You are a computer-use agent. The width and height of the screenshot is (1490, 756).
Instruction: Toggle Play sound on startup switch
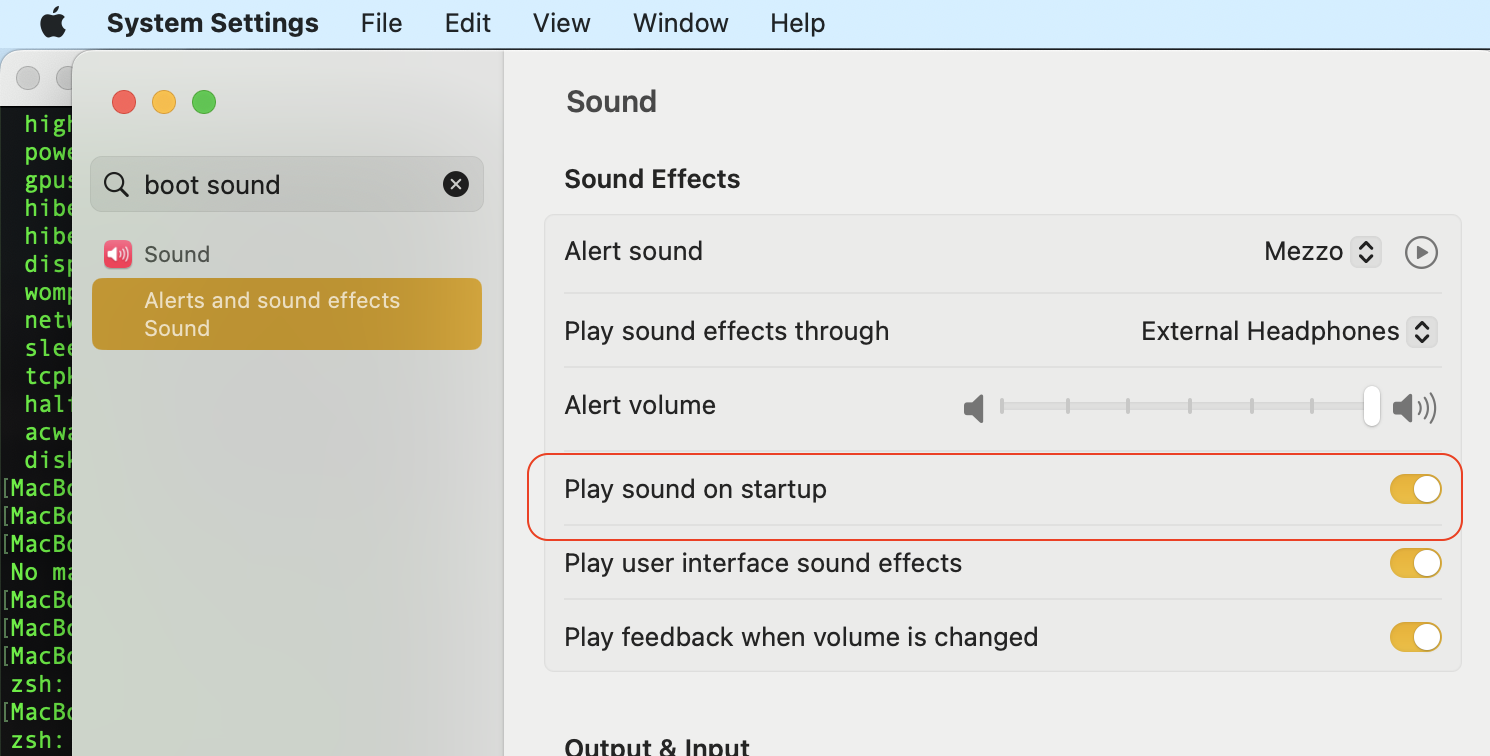pos(1416,489)
